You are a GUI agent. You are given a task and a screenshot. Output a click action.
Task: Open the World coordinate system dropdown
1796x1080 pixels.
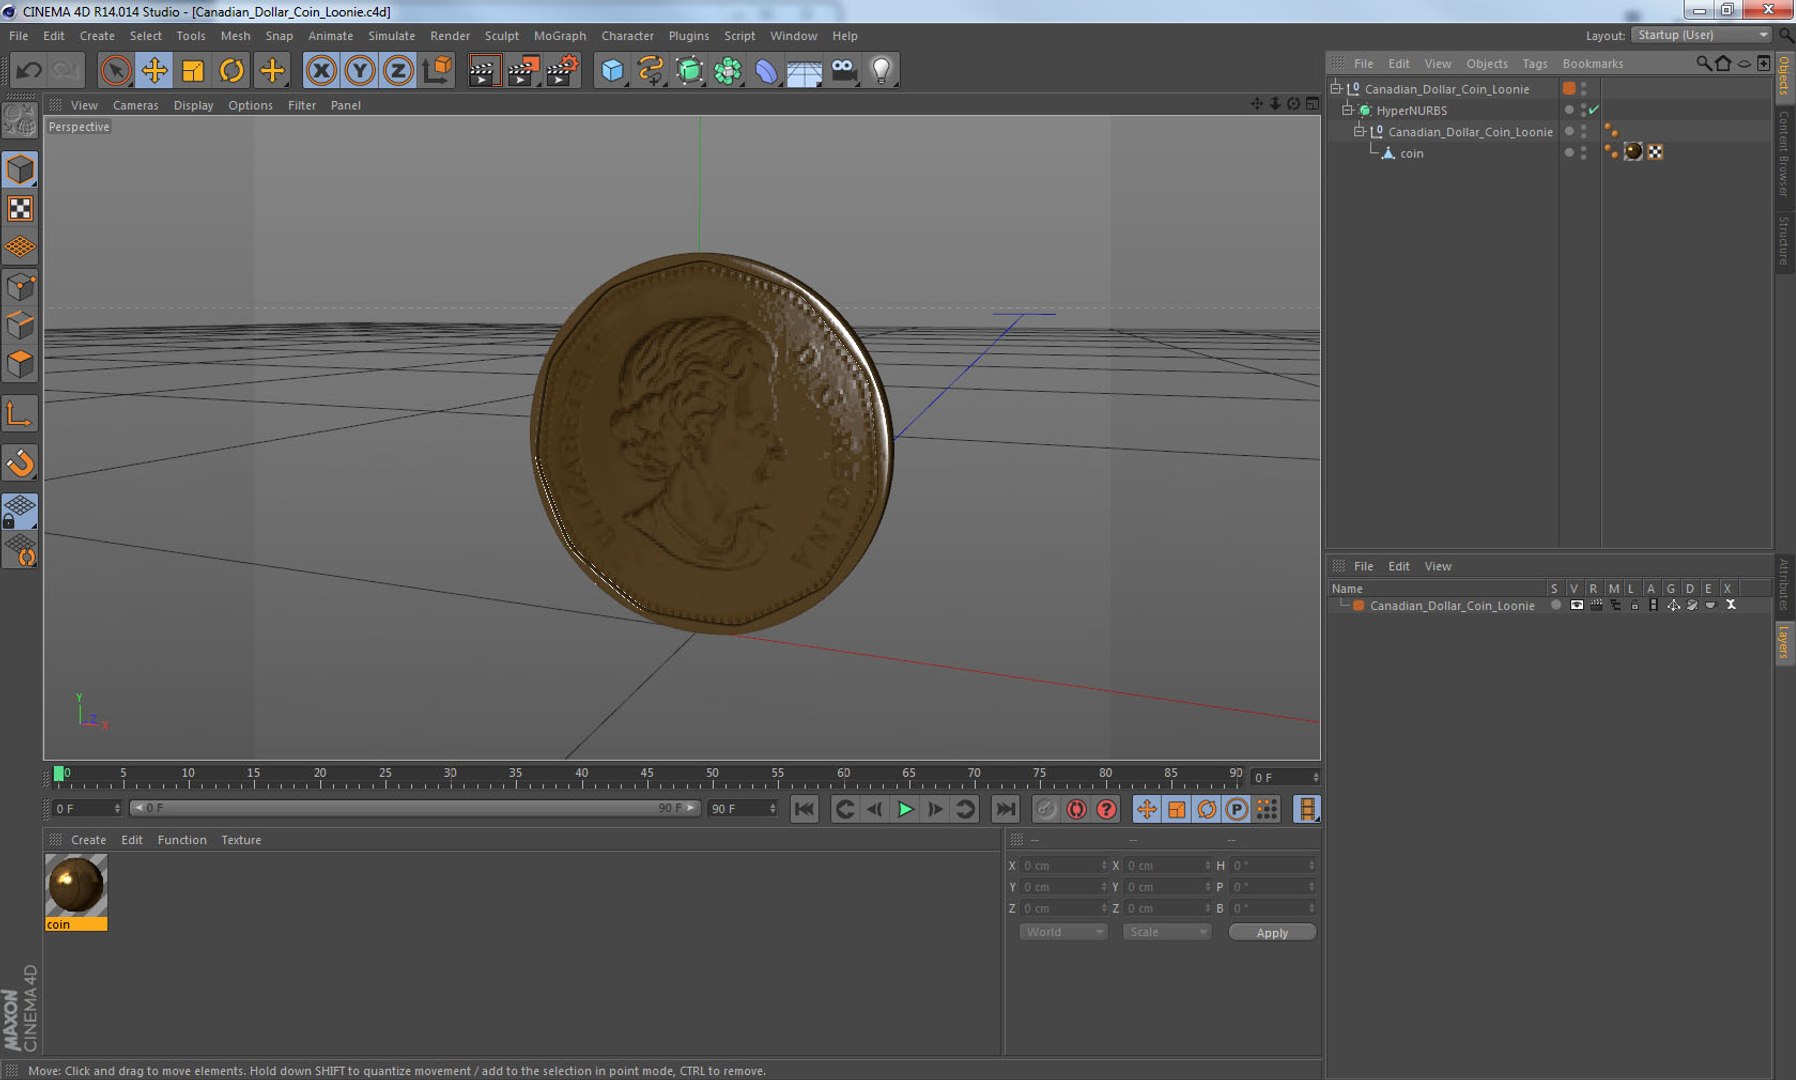click(x=1062, y=932)
